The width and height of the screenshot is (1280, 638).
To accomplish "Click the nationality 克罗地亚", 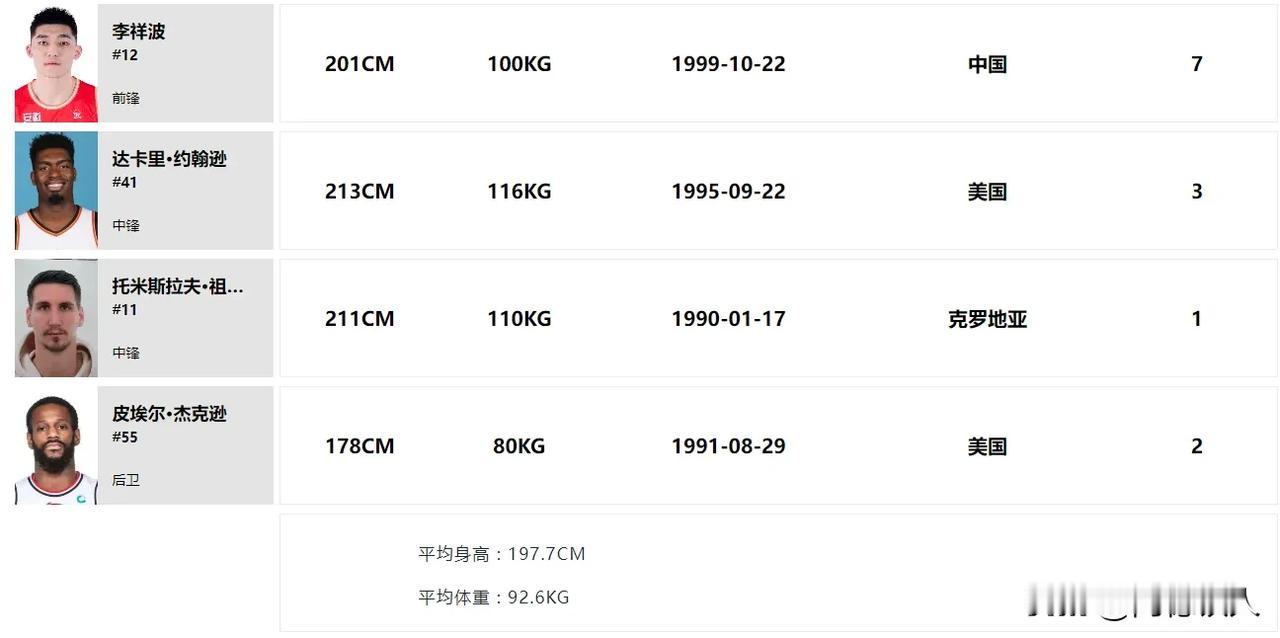I will coord(987,319).
